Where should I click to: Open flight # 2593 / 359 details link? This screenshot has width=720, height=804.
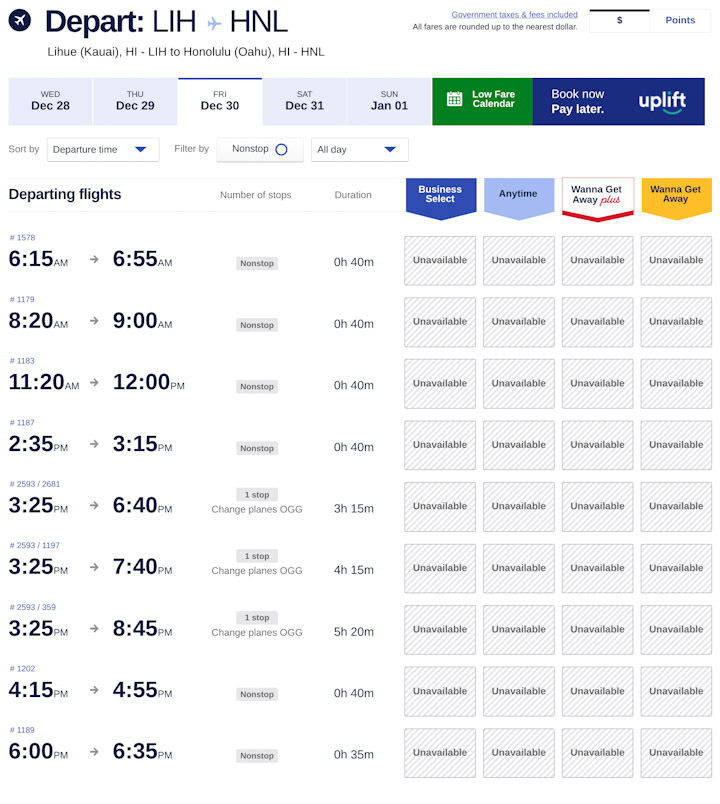(x=33, y=607)
